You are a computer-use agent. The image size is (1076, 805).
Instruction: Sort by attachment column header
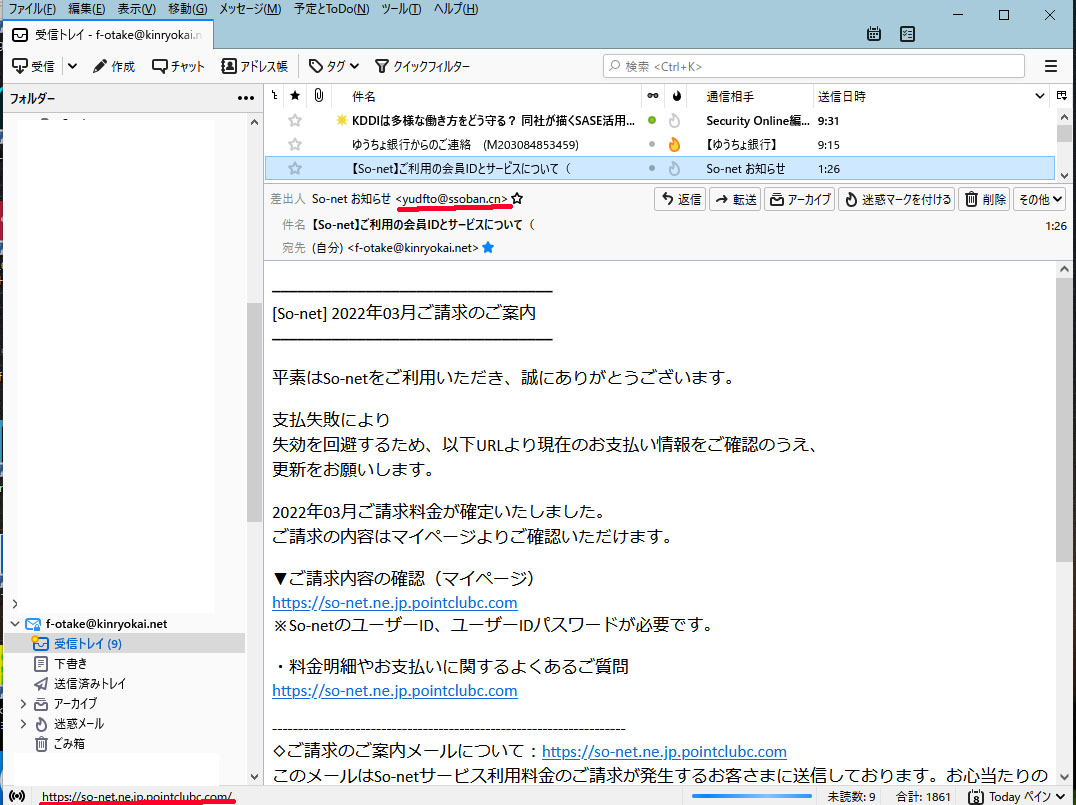tap(318, 95)
